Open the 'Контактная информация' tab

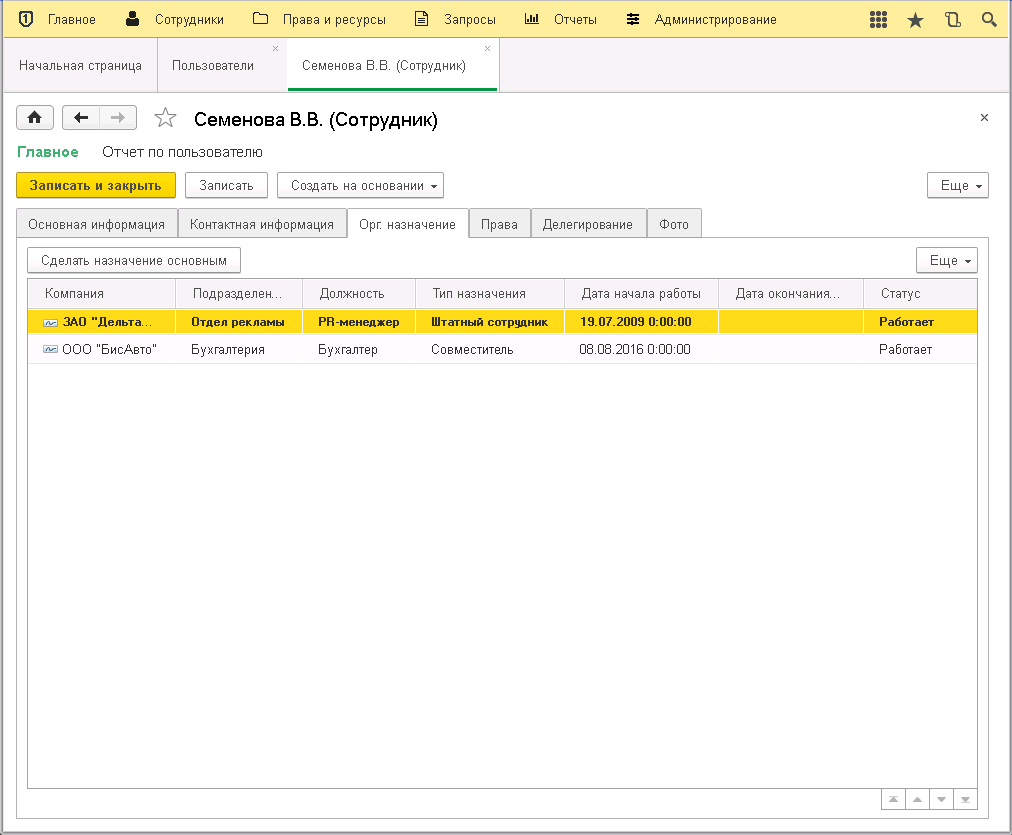pyautogui.click(x=262, y=224)
